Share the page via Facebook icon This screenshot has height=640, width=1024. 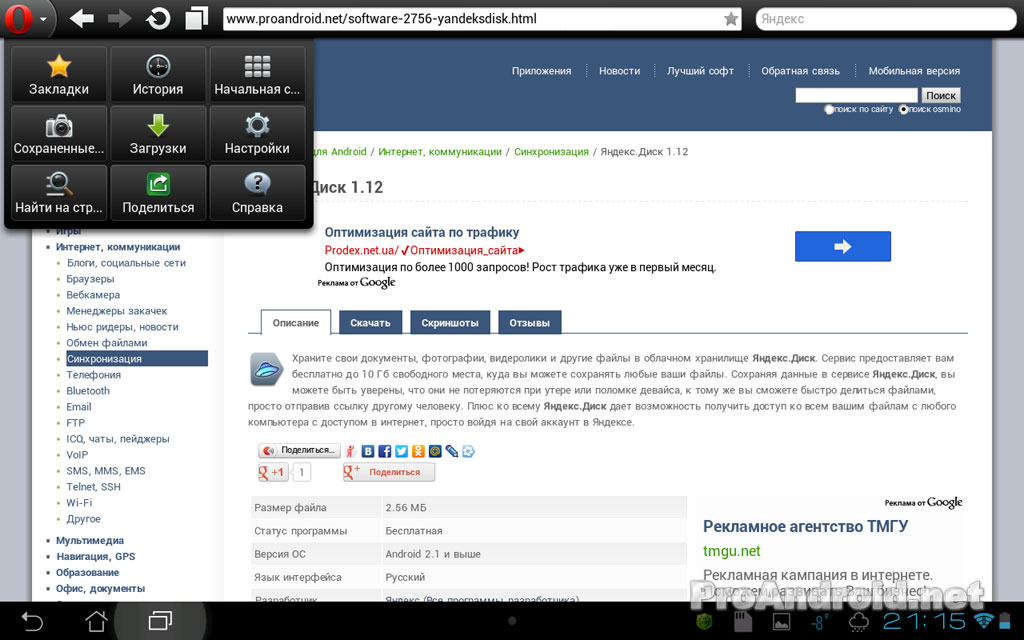point(385,451)
